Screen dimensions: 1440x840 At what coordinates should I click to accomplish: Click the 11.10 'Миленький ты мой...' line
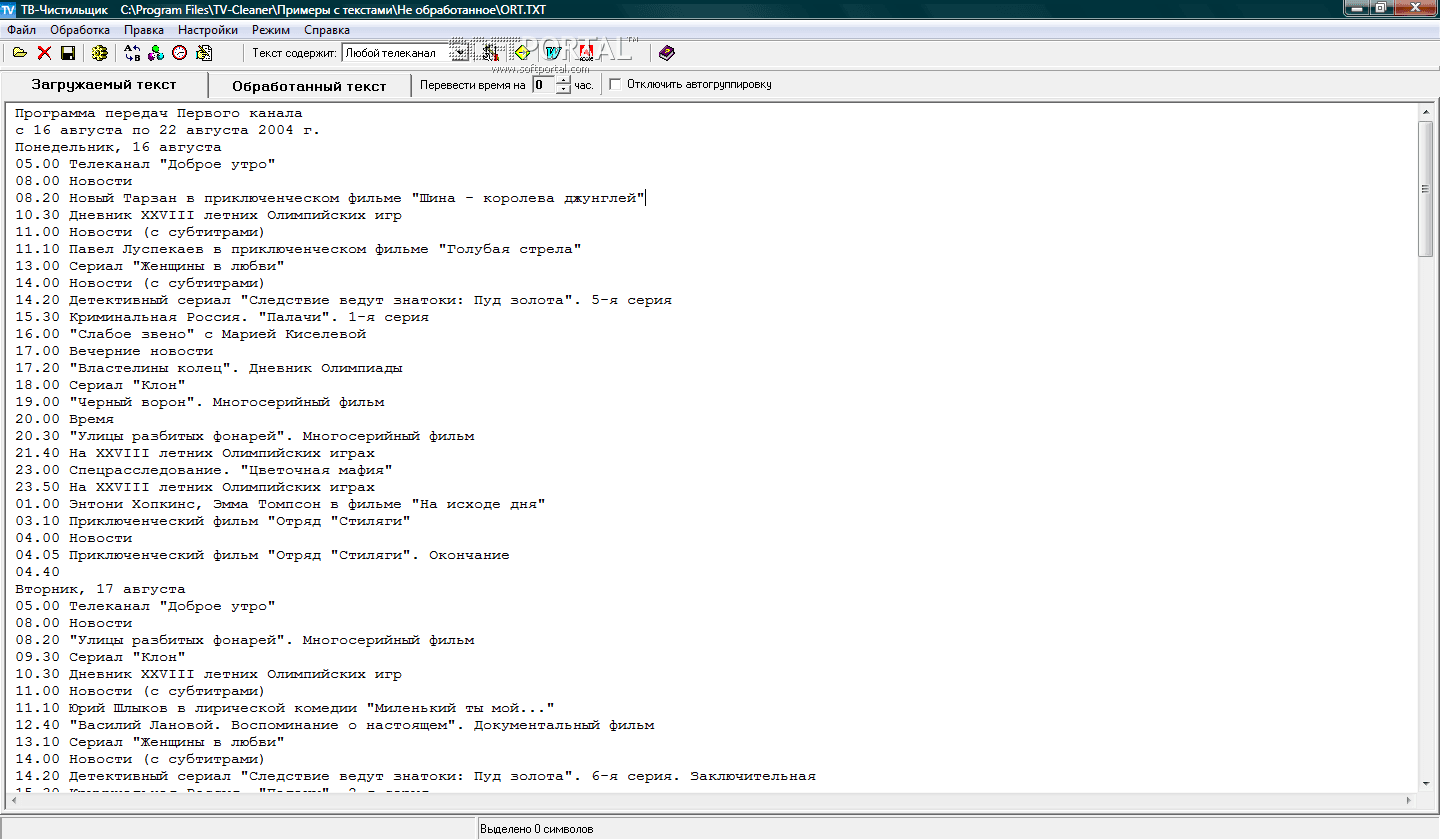(285, 708)
